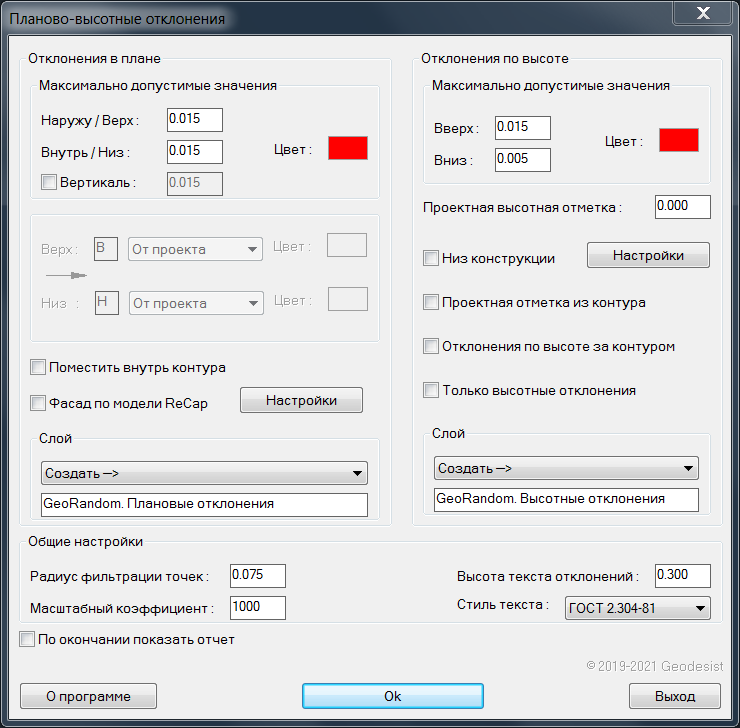Confirm with the Ok button
This screenshot has height=728, width=740.
tap(392, 696)
